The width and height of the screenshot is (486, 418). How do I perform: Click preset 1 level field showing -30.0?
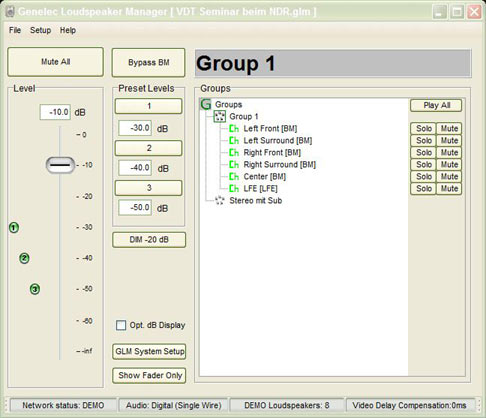click(135, 128)
